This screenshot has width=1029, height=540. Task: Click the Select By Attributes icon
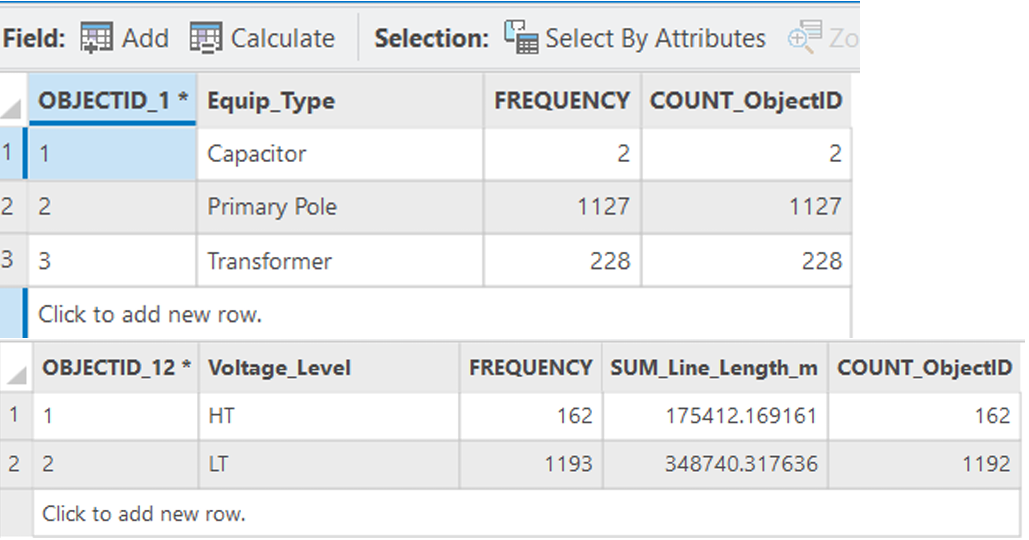point(521,37)
